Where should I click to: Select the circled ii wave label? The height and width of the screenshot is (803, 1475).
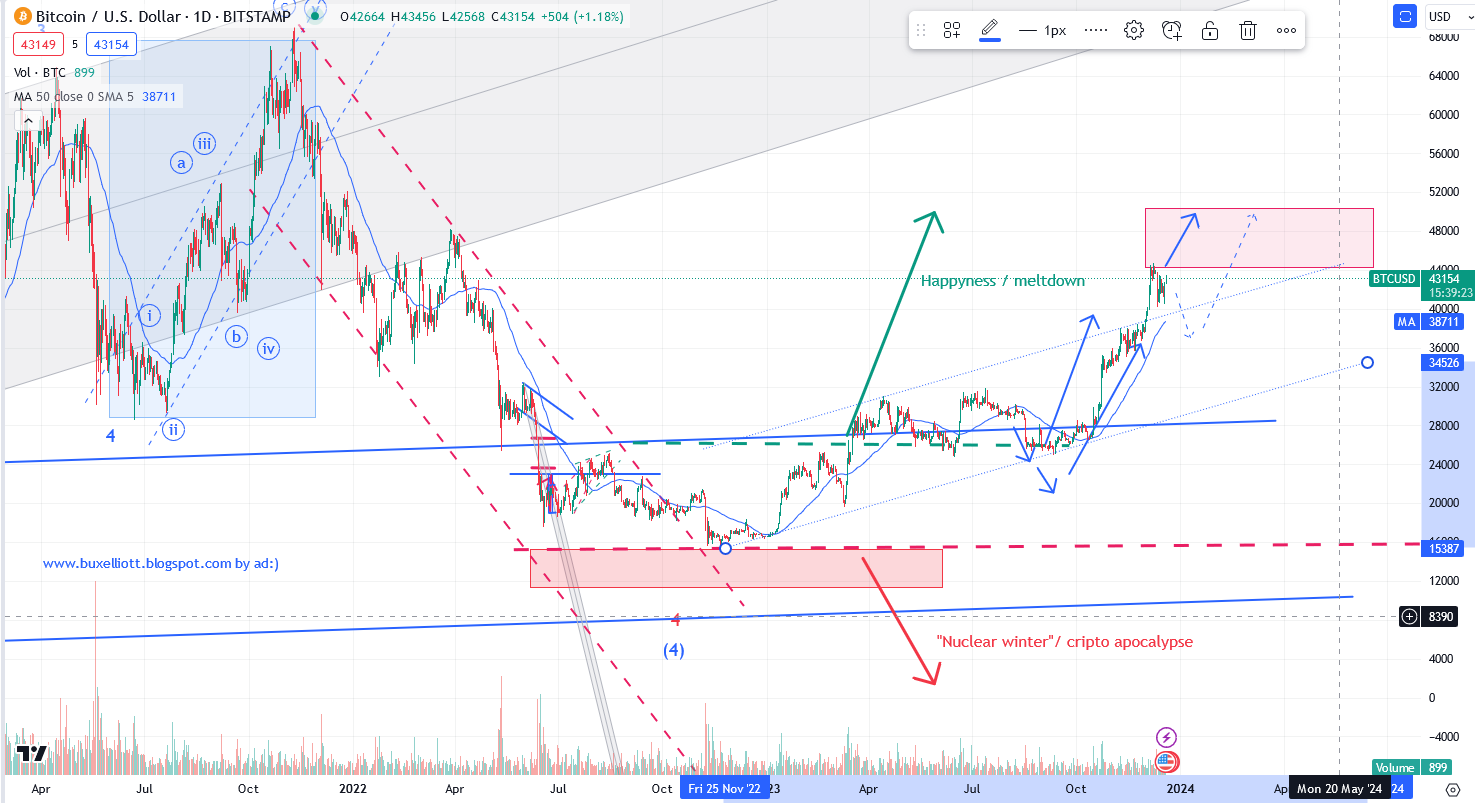click(172, 430)
